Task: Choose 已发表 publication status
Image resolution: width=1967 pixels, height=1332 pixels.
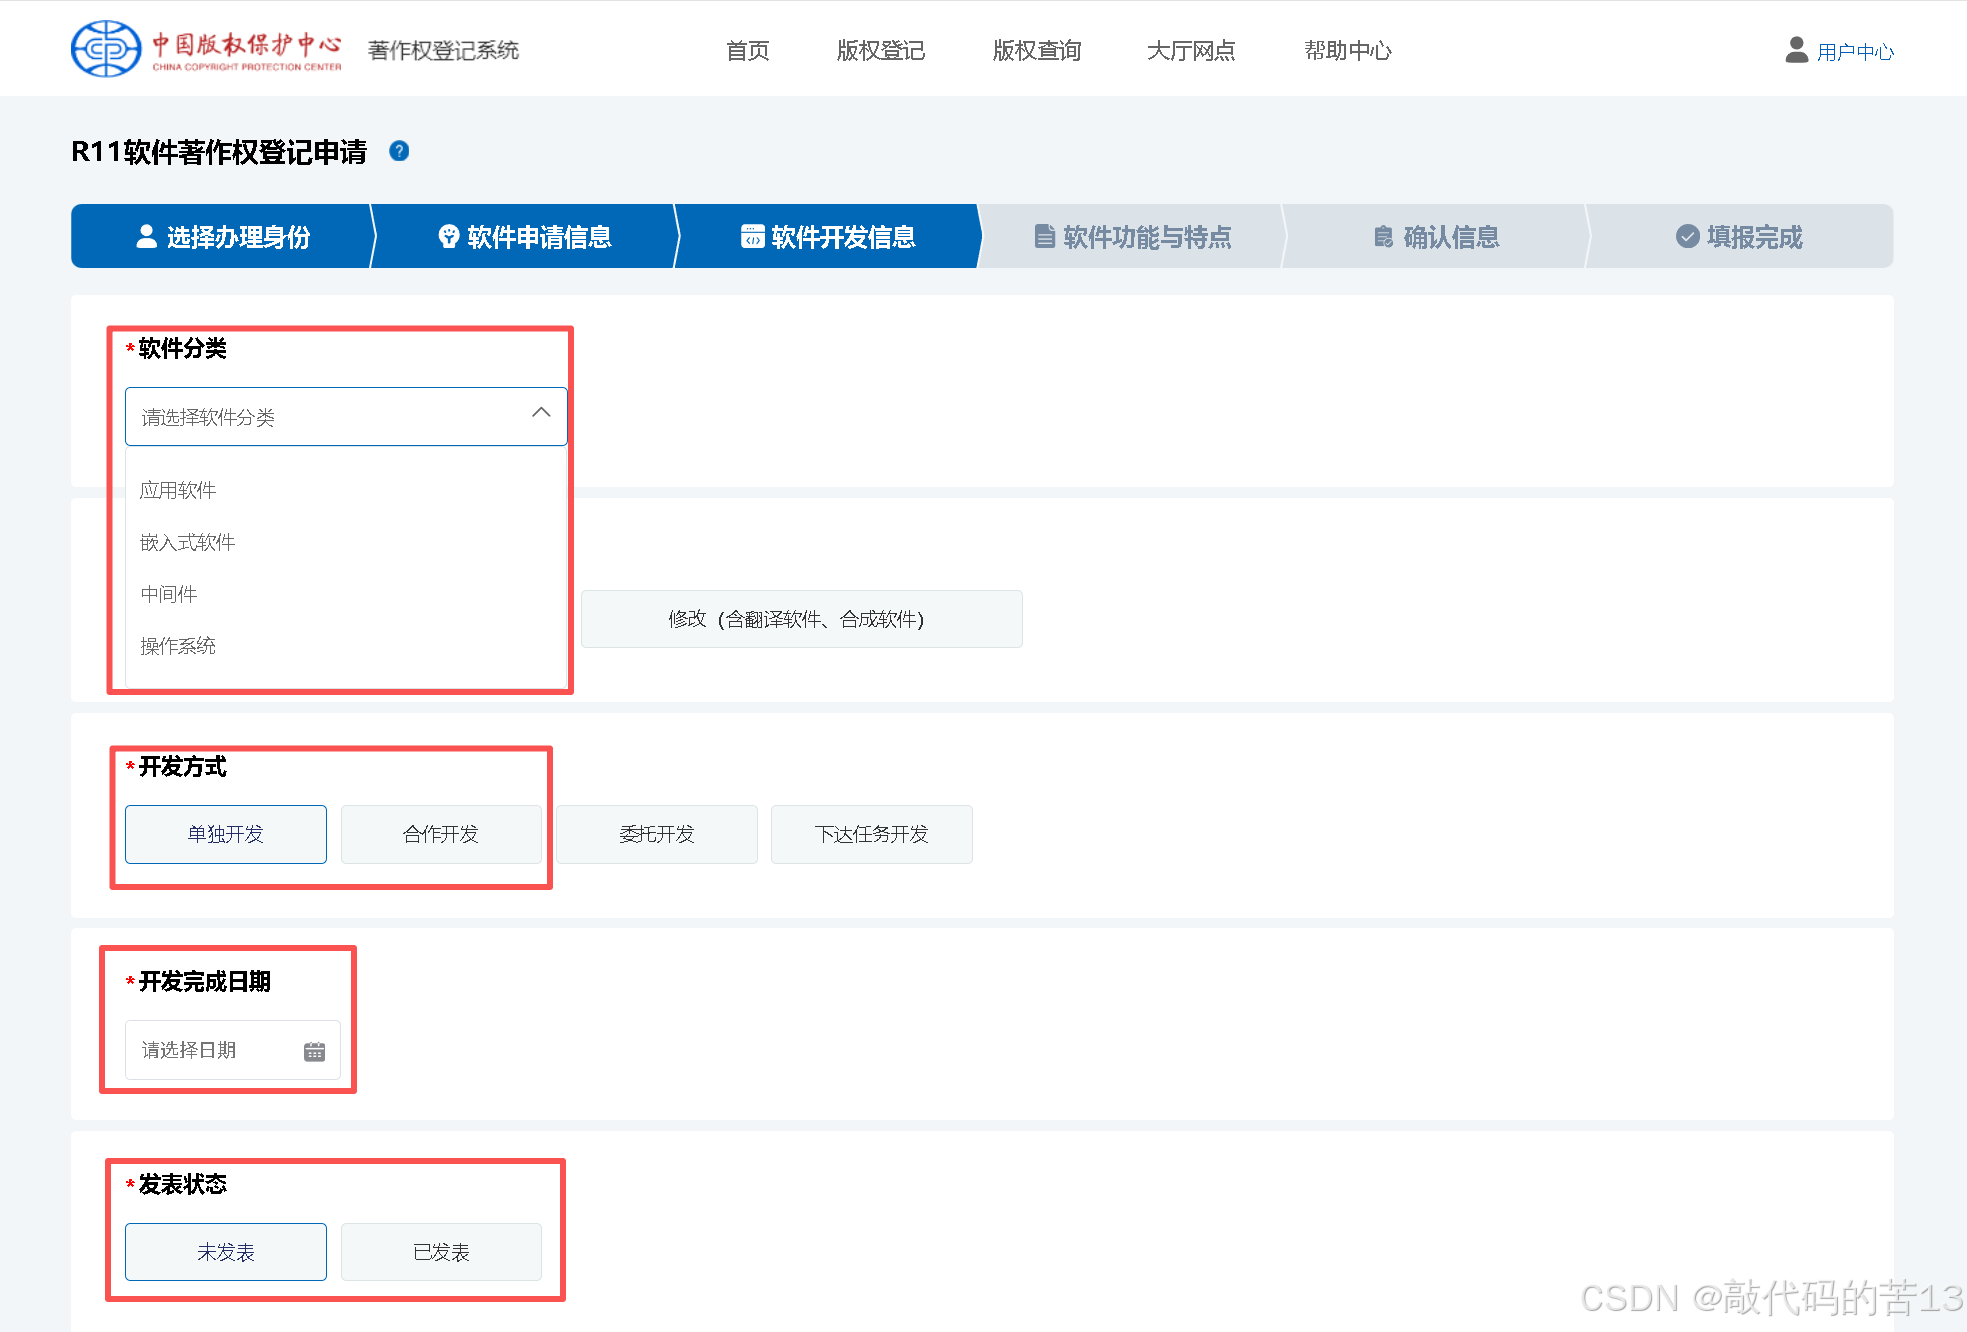Action: (441, 1252)
